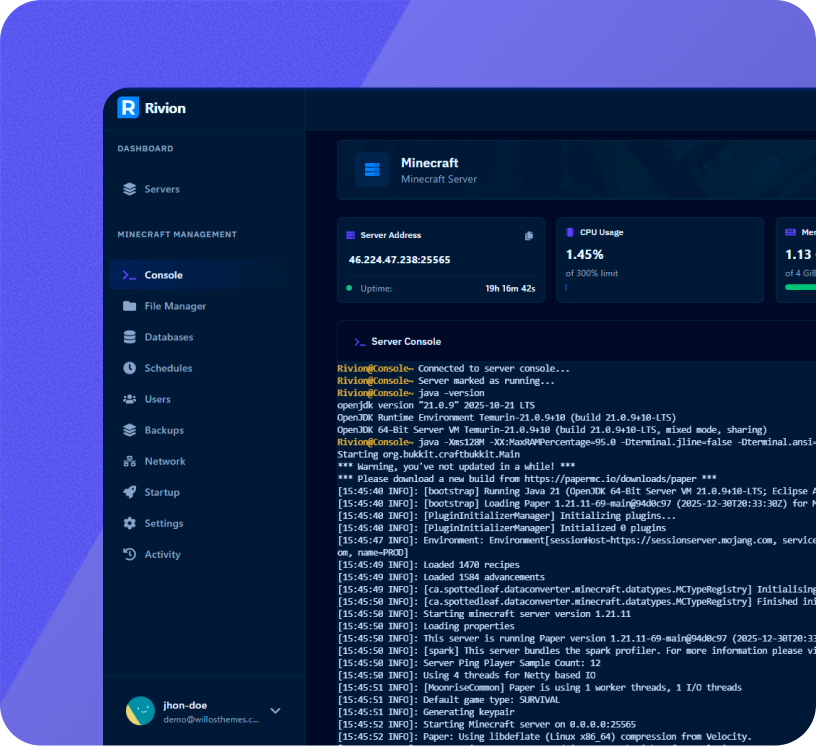Expand the jhon-doe account menu chevron
Viewport: 816px width, 746px height.
275,711
